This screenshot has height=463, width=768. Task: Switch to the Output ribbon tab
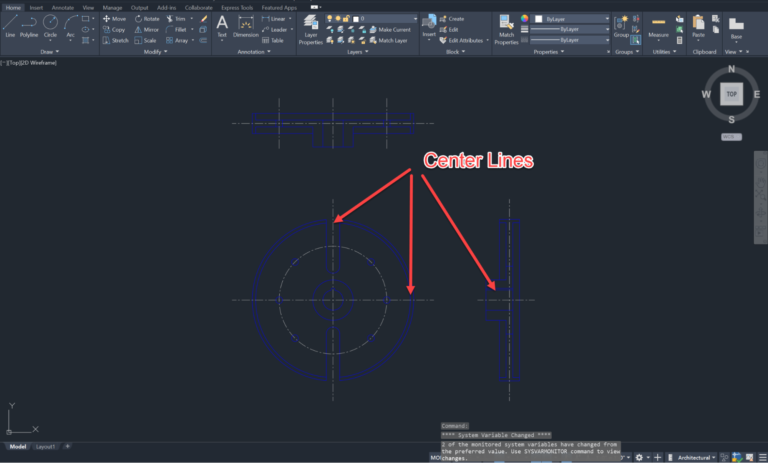[140, 7]
